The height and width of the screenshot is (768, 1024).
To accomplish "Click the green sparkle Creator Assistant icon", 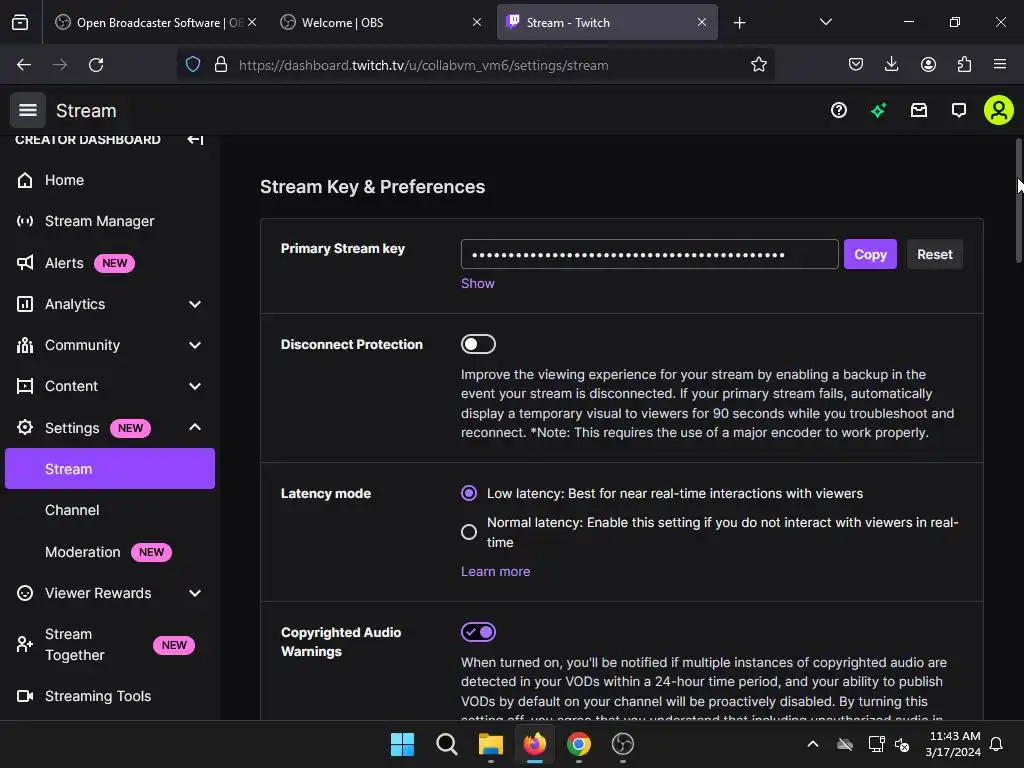I will (878, 110).
